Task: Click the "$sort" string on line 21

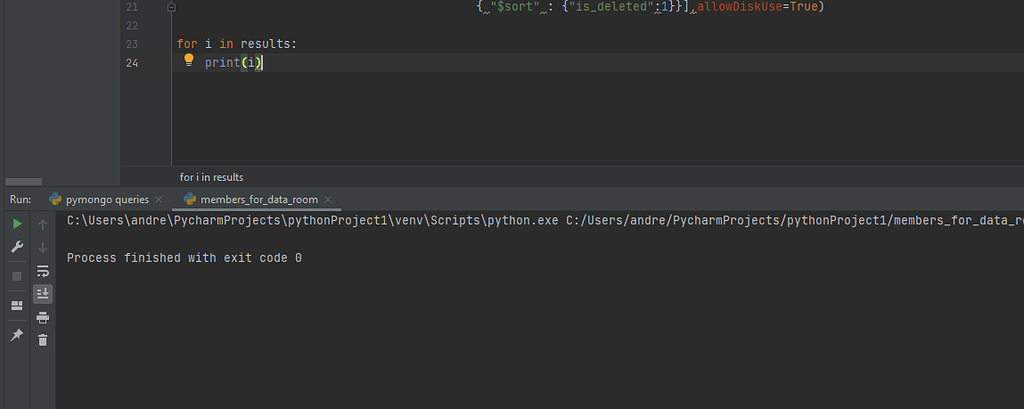Action: point(515,7)
